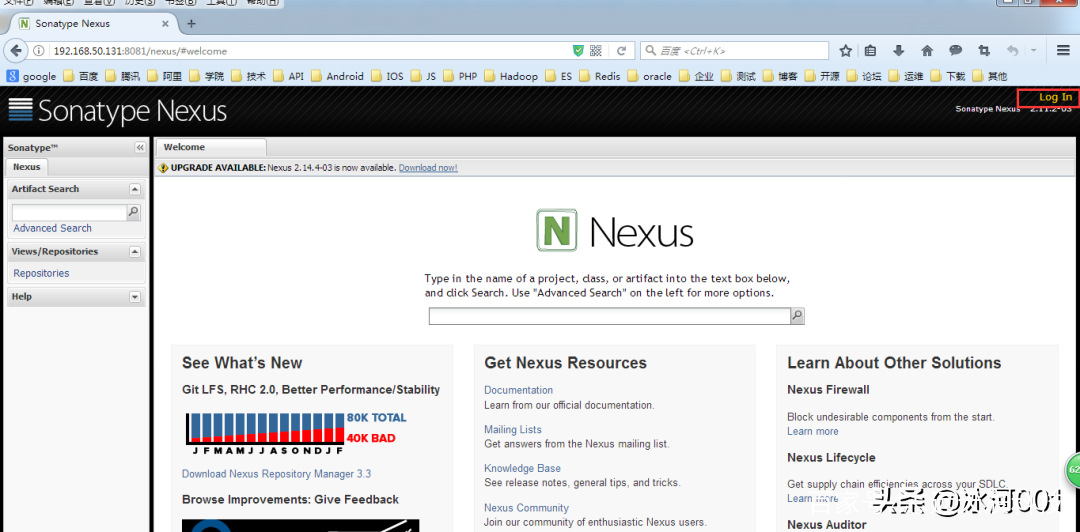Viewport: 1080px width, 532px height.
Task: Open the IOS bookmark folder
Action: pos(386,76)
